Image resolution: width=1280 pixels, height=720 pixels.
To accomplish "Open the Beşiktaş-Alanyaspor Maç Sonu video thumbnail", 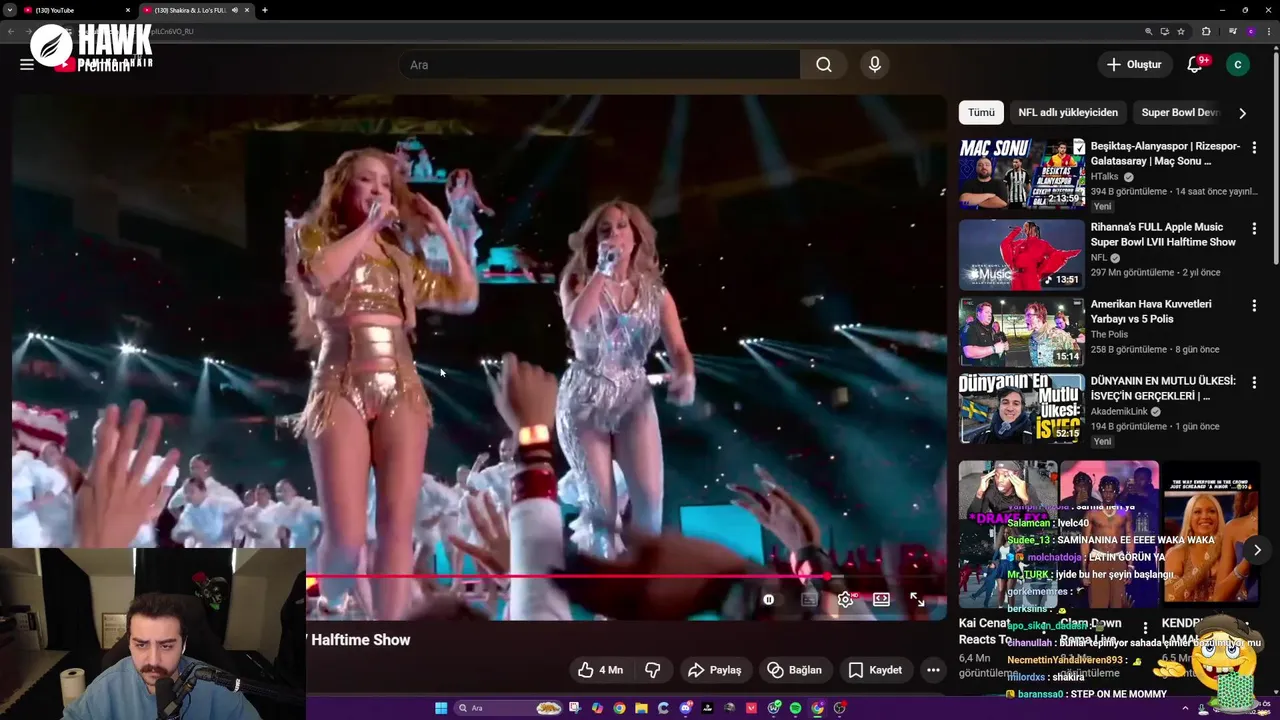I will tap(1021, 174).
